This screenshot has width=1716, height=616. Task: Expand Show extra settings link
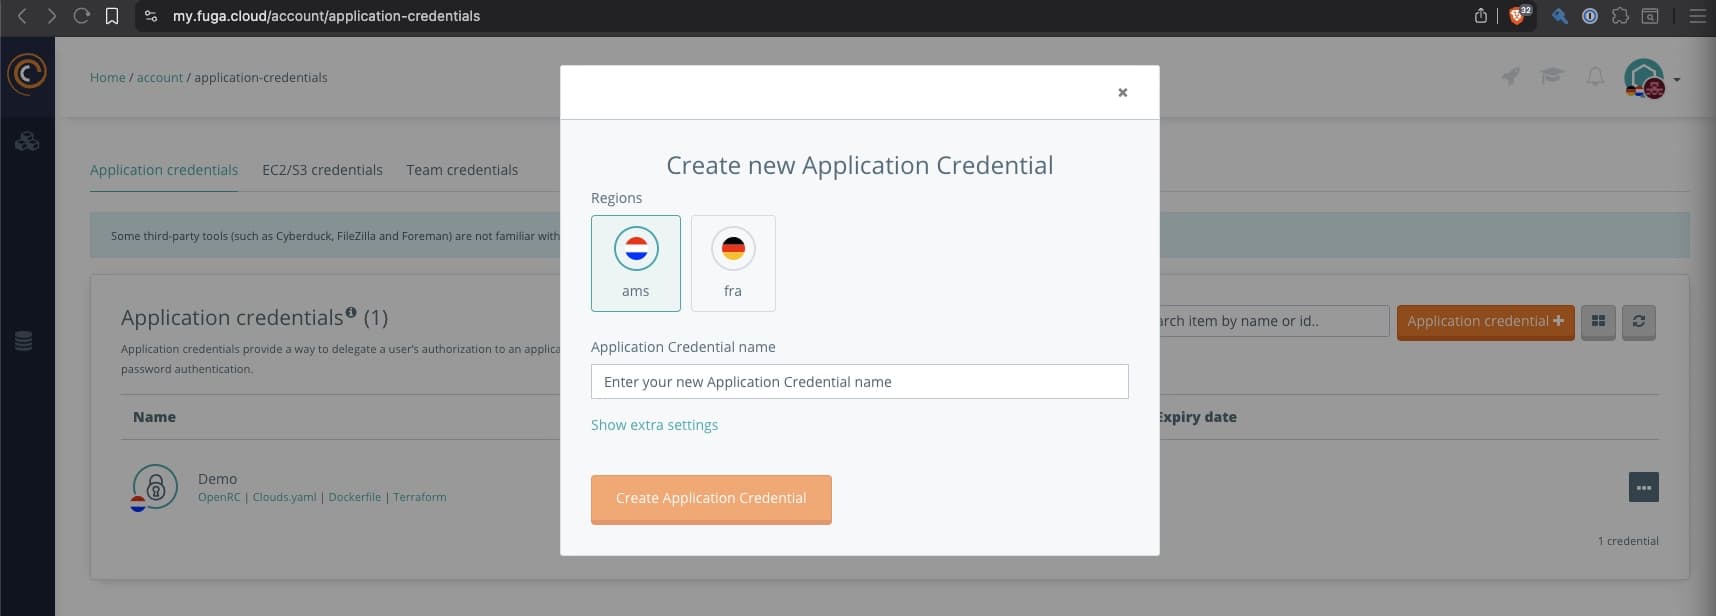coord(654,425)
